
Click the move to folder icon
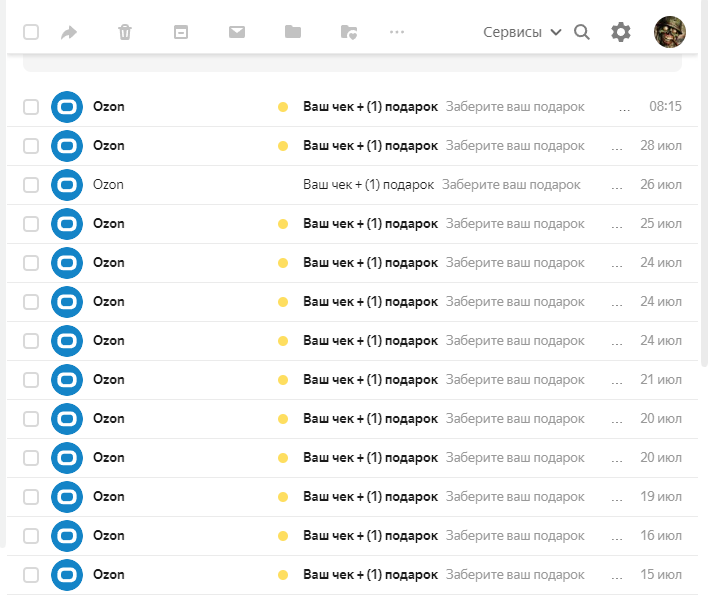pos(293,32)
